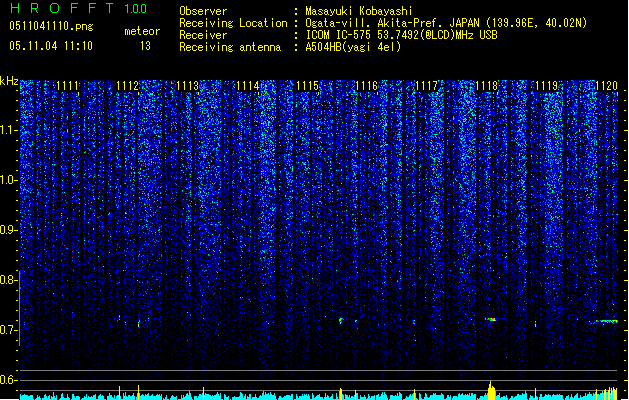Image resolution: width=629 pixels, height=400 pixels.
Task: Click the 1.1 kHz frequency axis label
Action: point(8,130)
